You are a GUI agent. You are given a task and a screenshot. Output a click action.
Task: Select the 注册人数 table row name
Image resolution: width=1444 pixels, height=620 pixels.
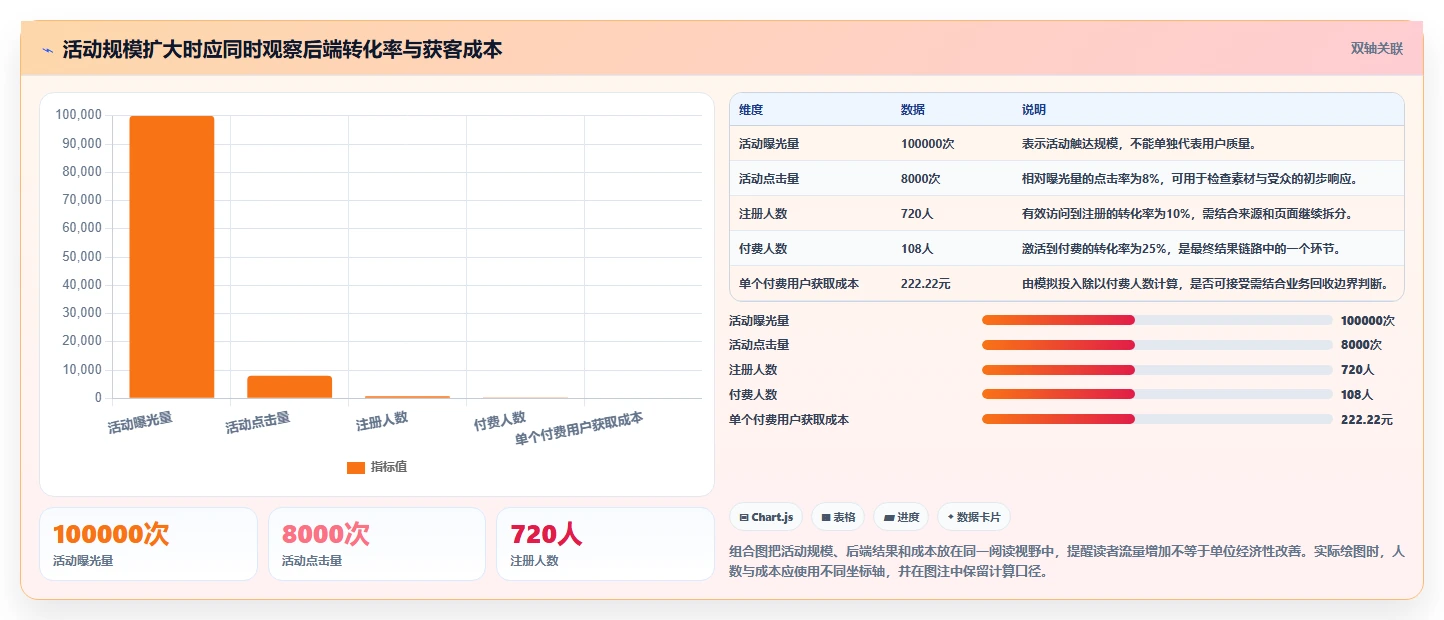click(x=763, y=214)
